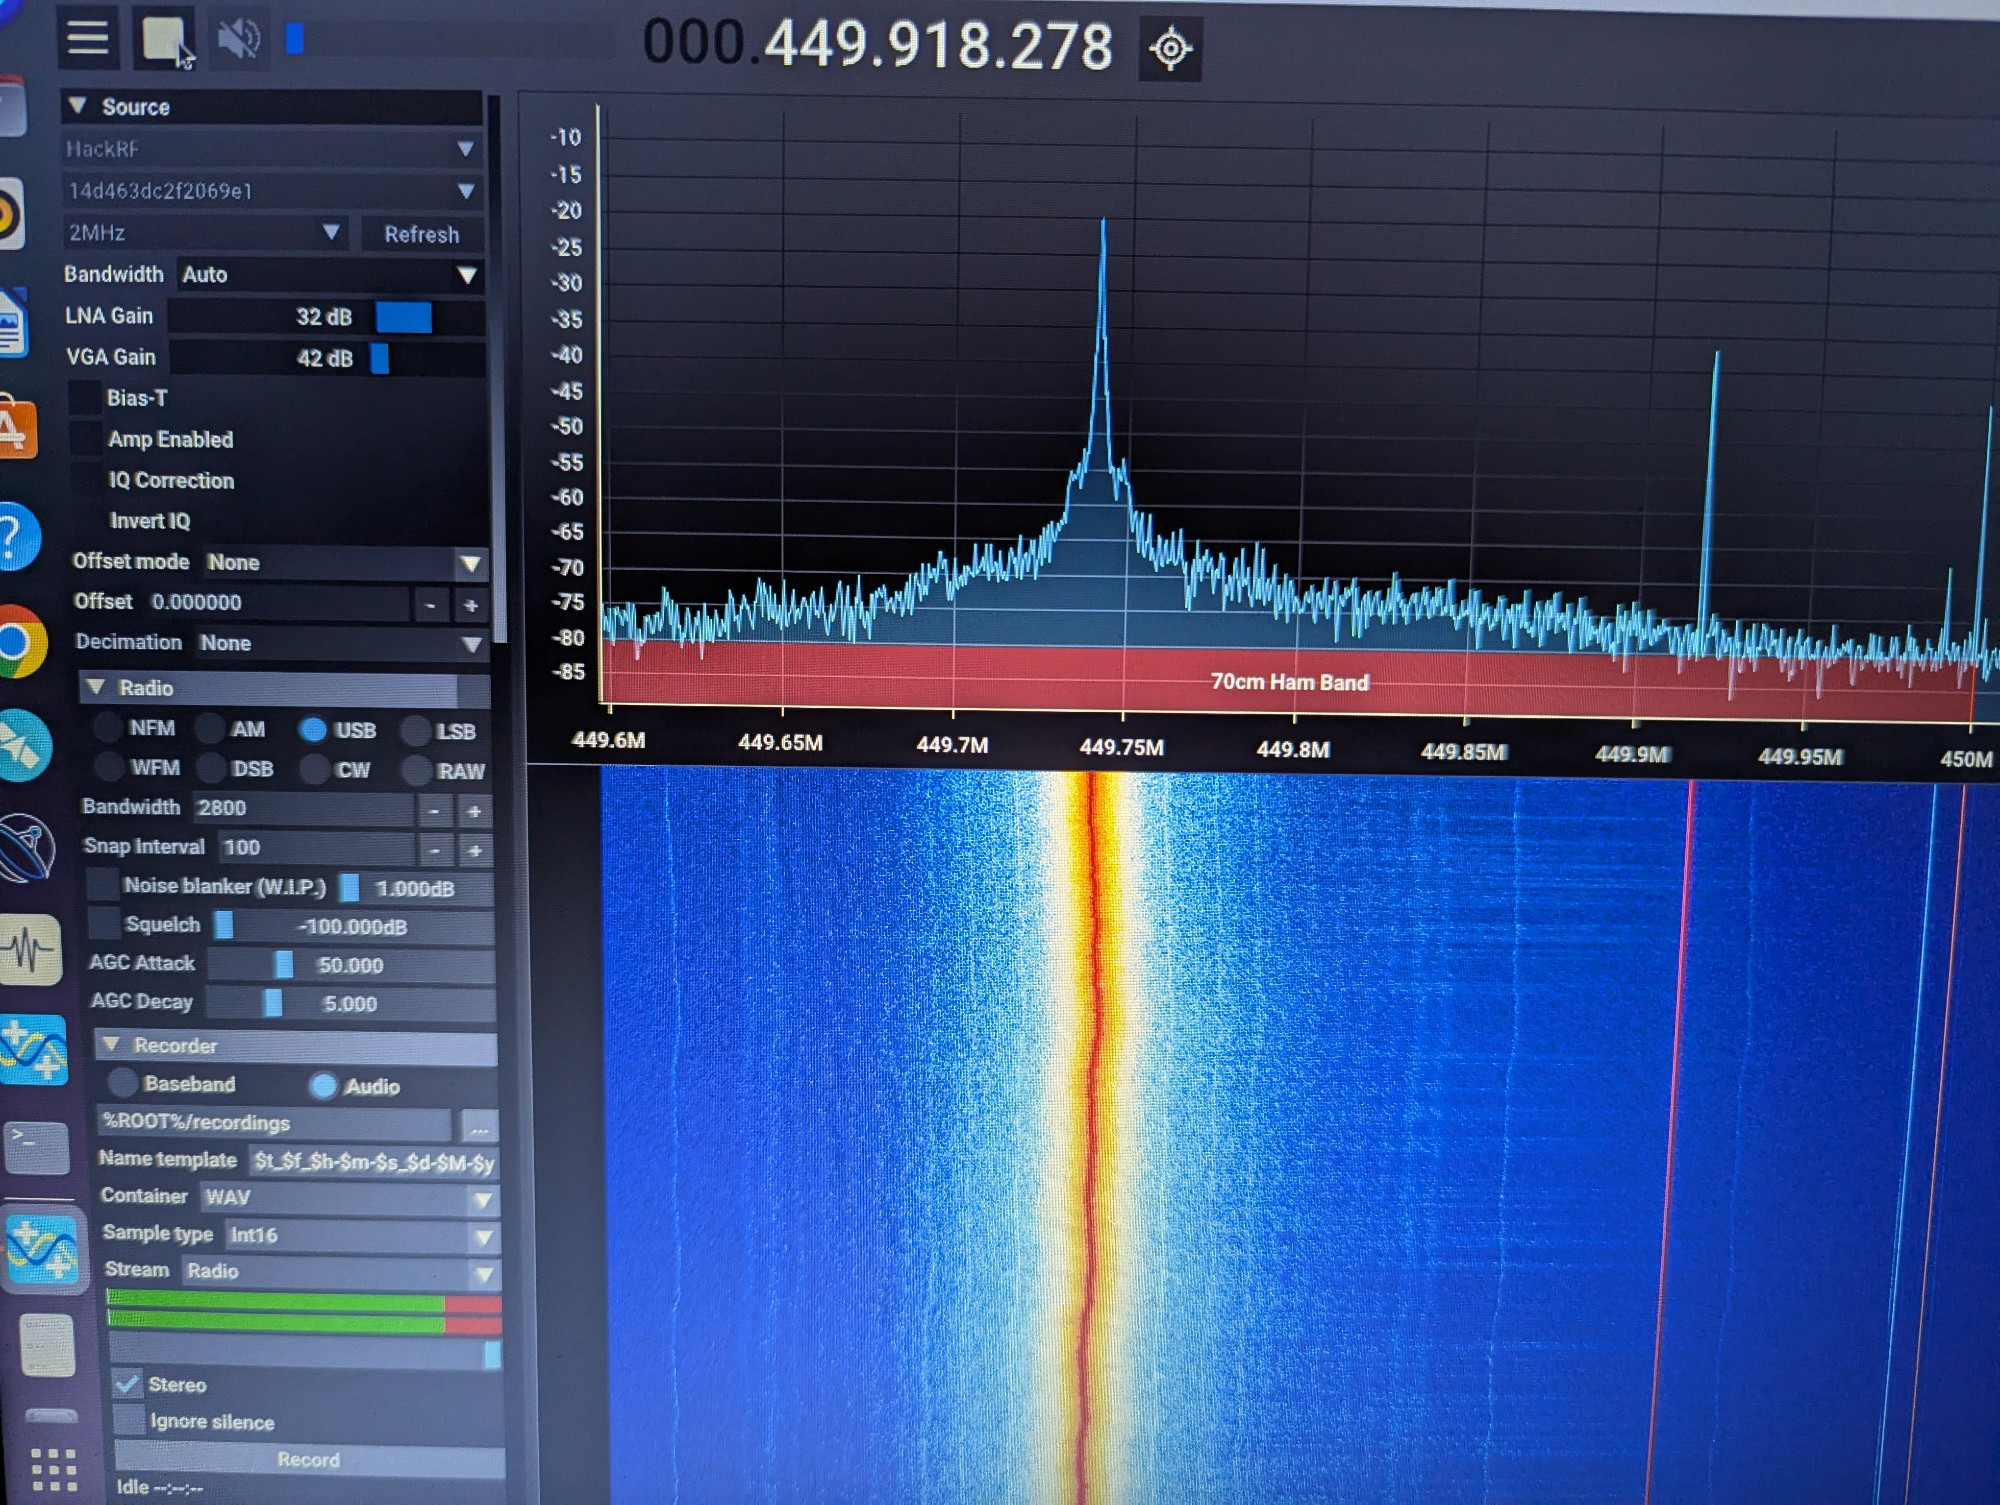Enable the Squelch checkbox
Image resolution: width=2000 pixels, height=1505 pixels.
pyautogui.click(x=104, y=924)
